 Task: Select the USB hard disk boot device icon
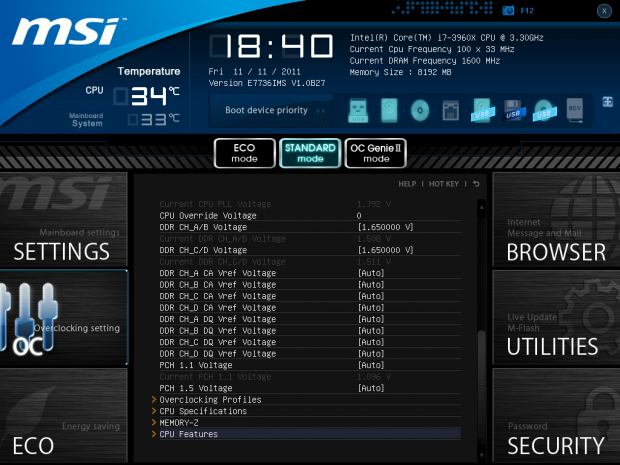(482, 110)
